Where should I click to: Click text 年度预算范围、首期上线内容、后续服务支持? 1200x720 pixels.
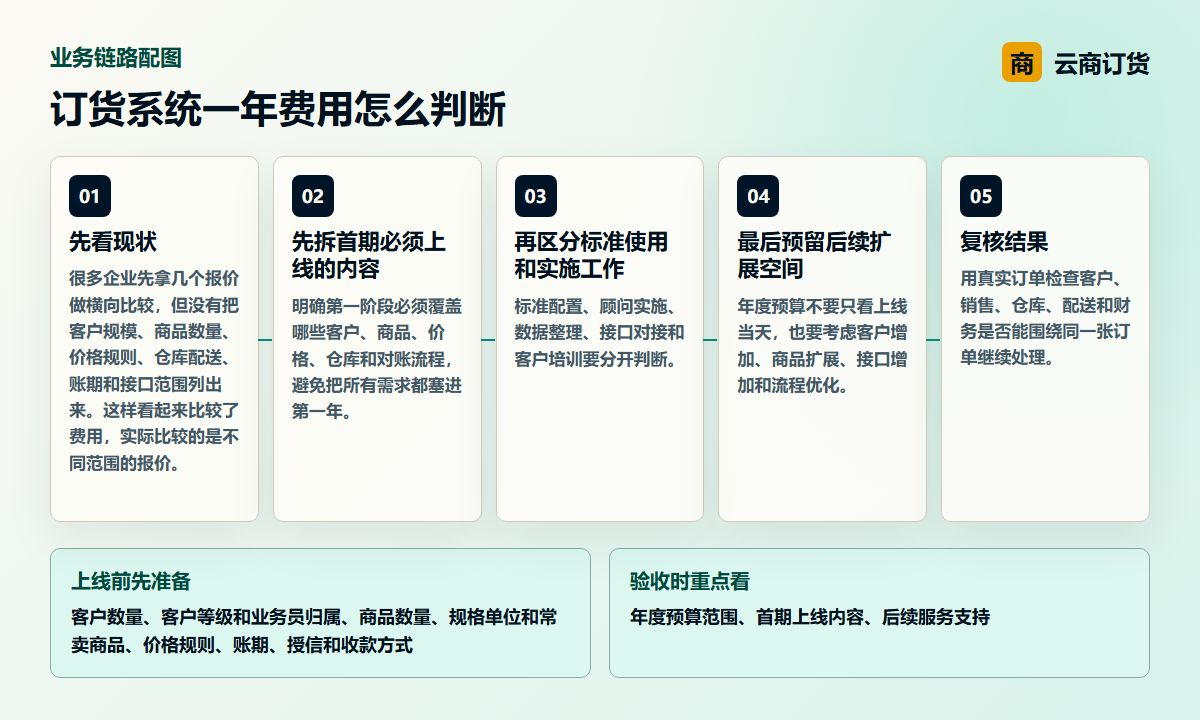click(x=810, y=617)
